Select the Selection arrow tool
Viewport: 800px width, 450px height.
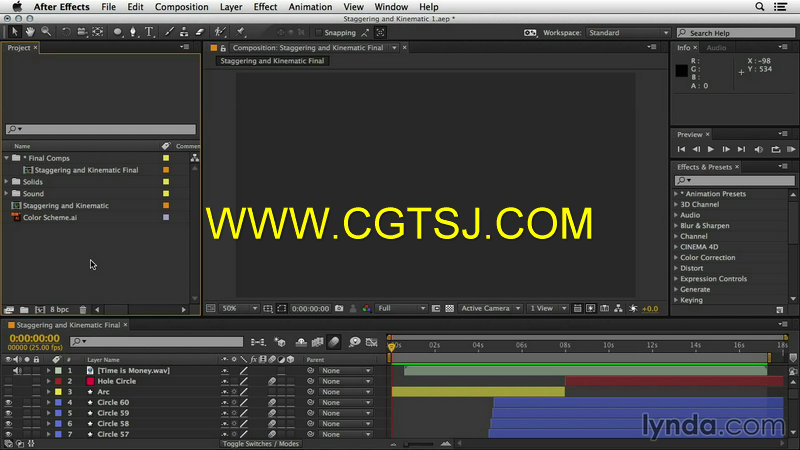pos(14,32)
